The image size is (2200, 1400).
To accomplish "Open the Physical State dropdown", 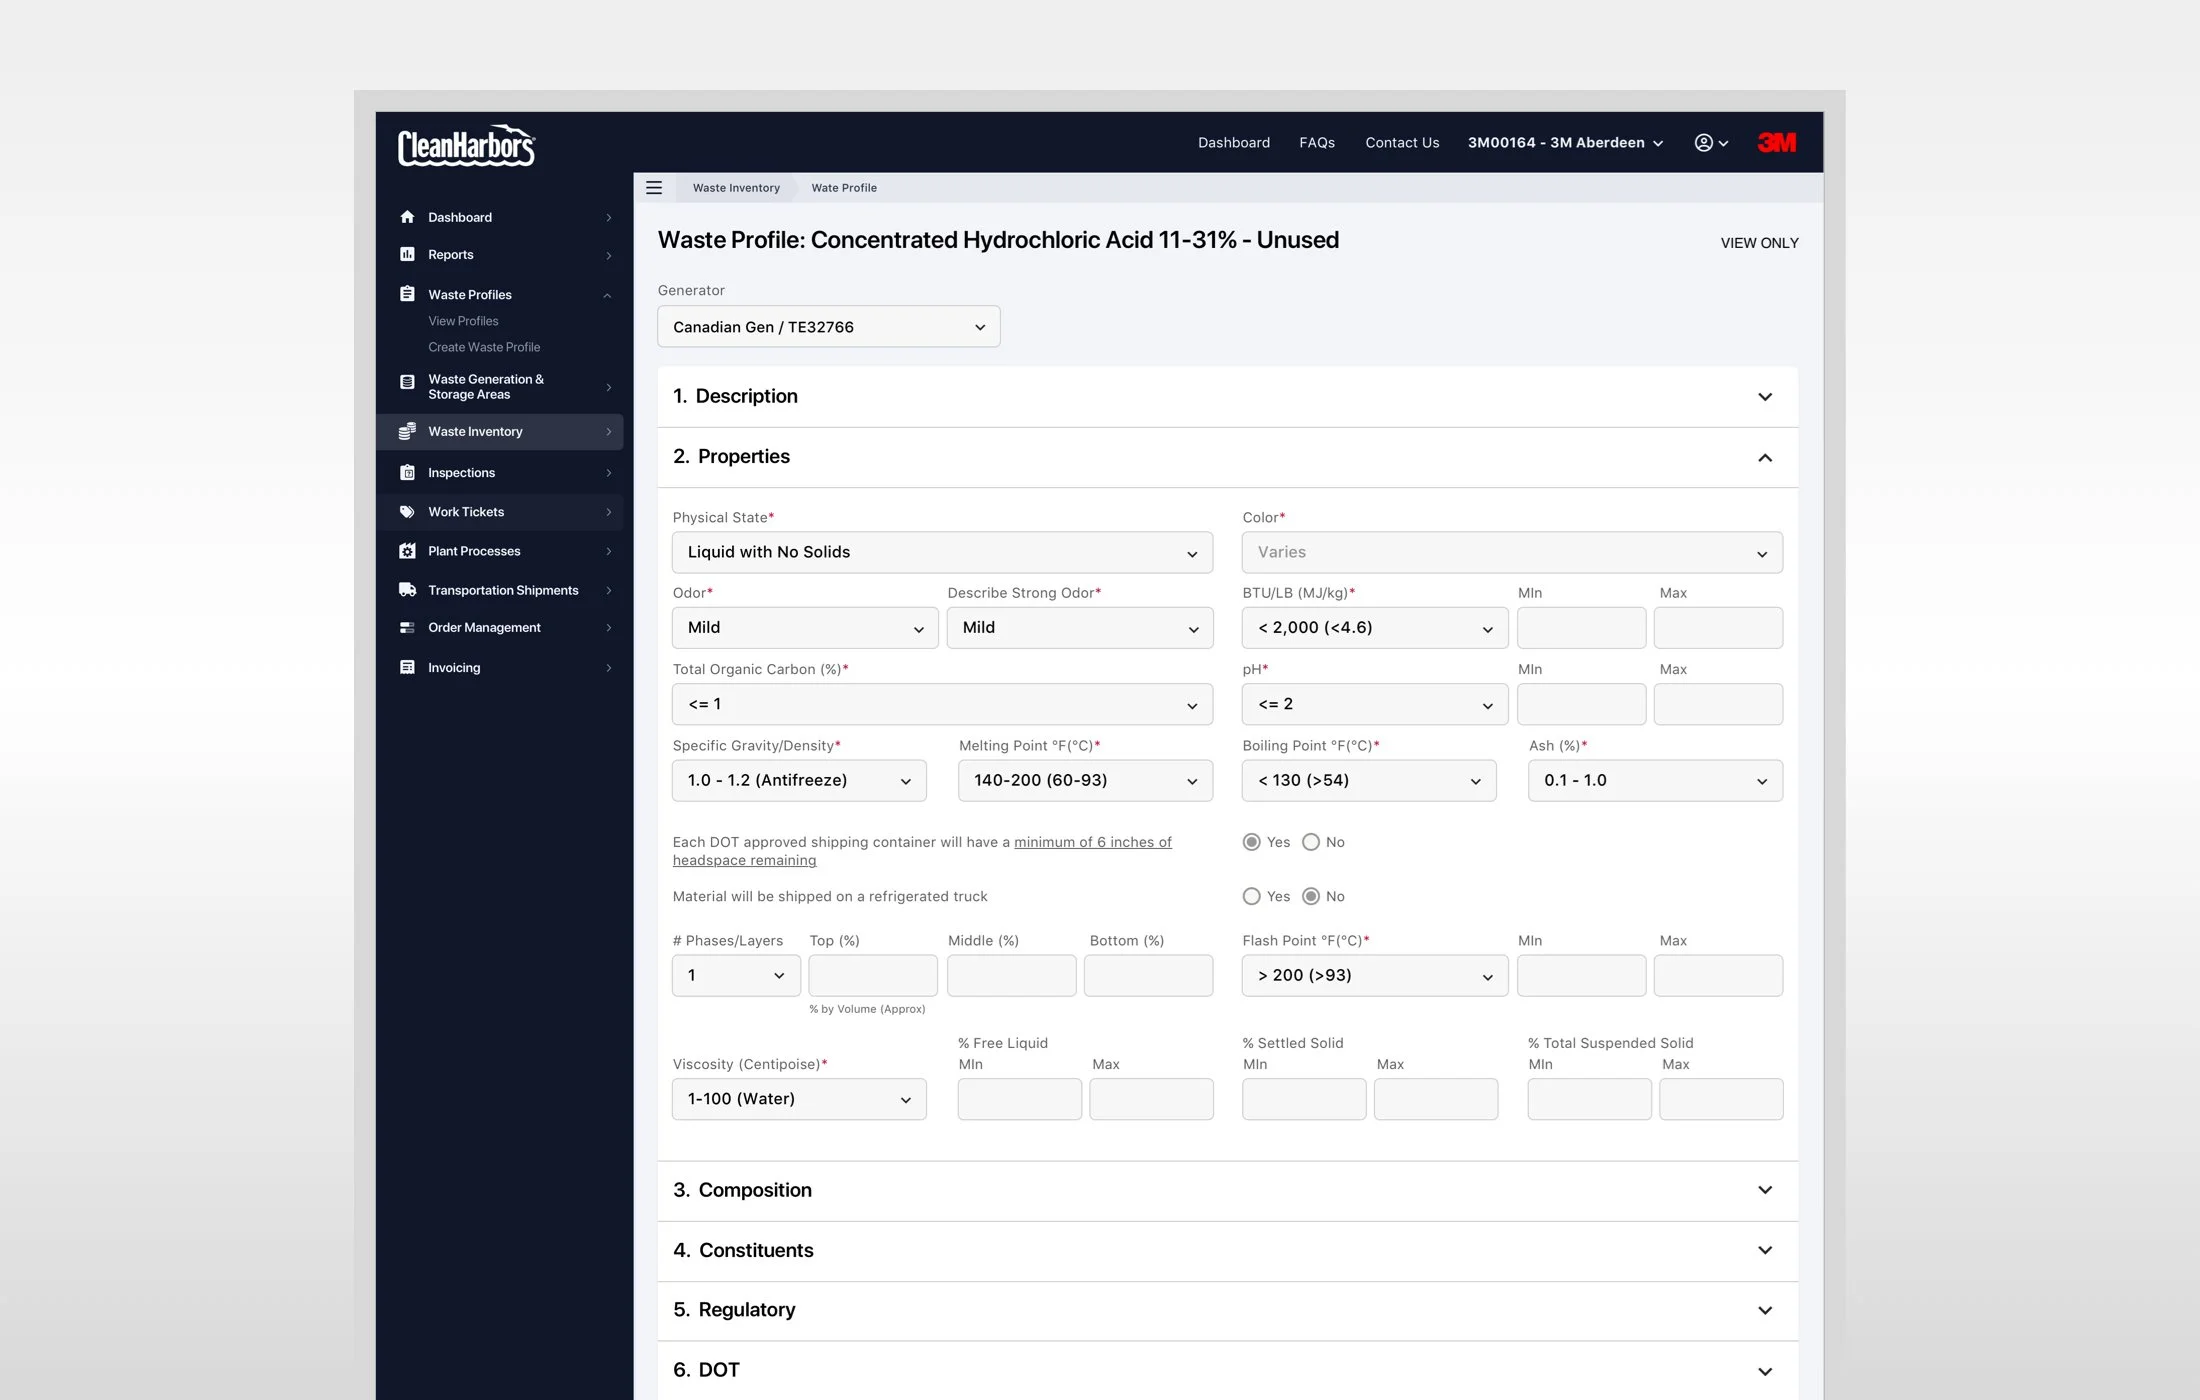I will (x=942, y=552).
